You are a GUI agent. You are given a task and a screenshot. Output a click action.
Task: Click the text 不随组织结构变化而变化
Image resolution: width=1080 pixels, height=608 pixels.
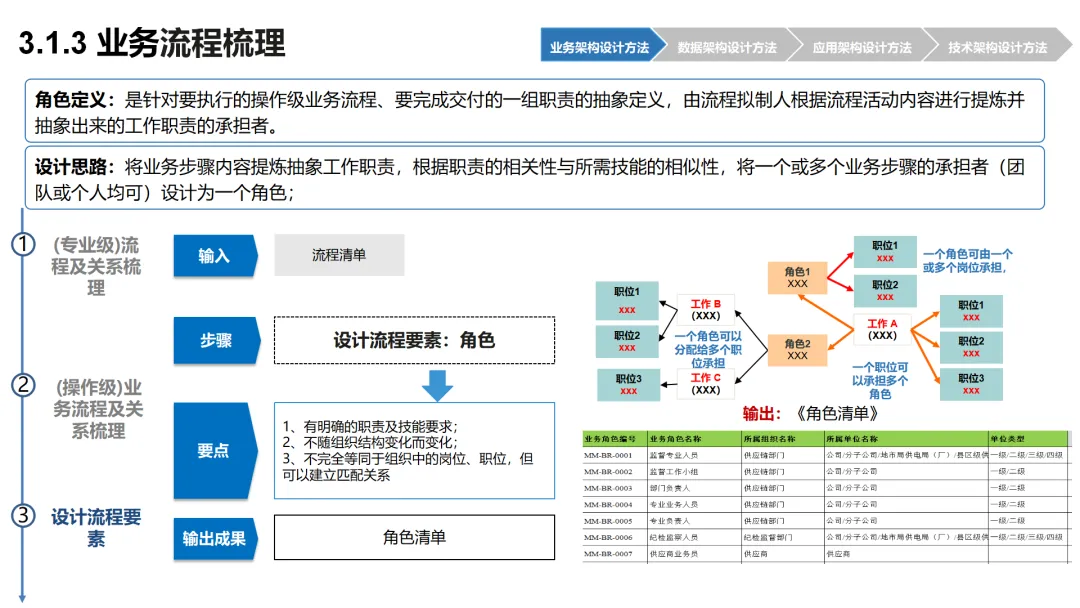tap(378, 443)
